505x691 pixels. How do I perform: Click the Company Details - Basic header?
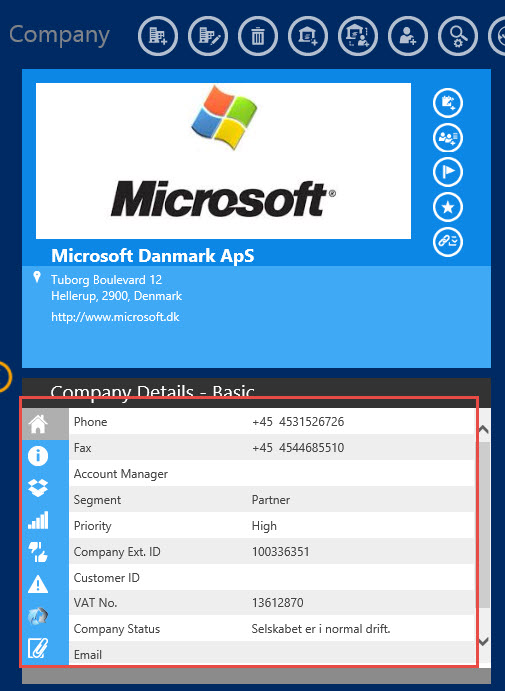pos(152,392)
